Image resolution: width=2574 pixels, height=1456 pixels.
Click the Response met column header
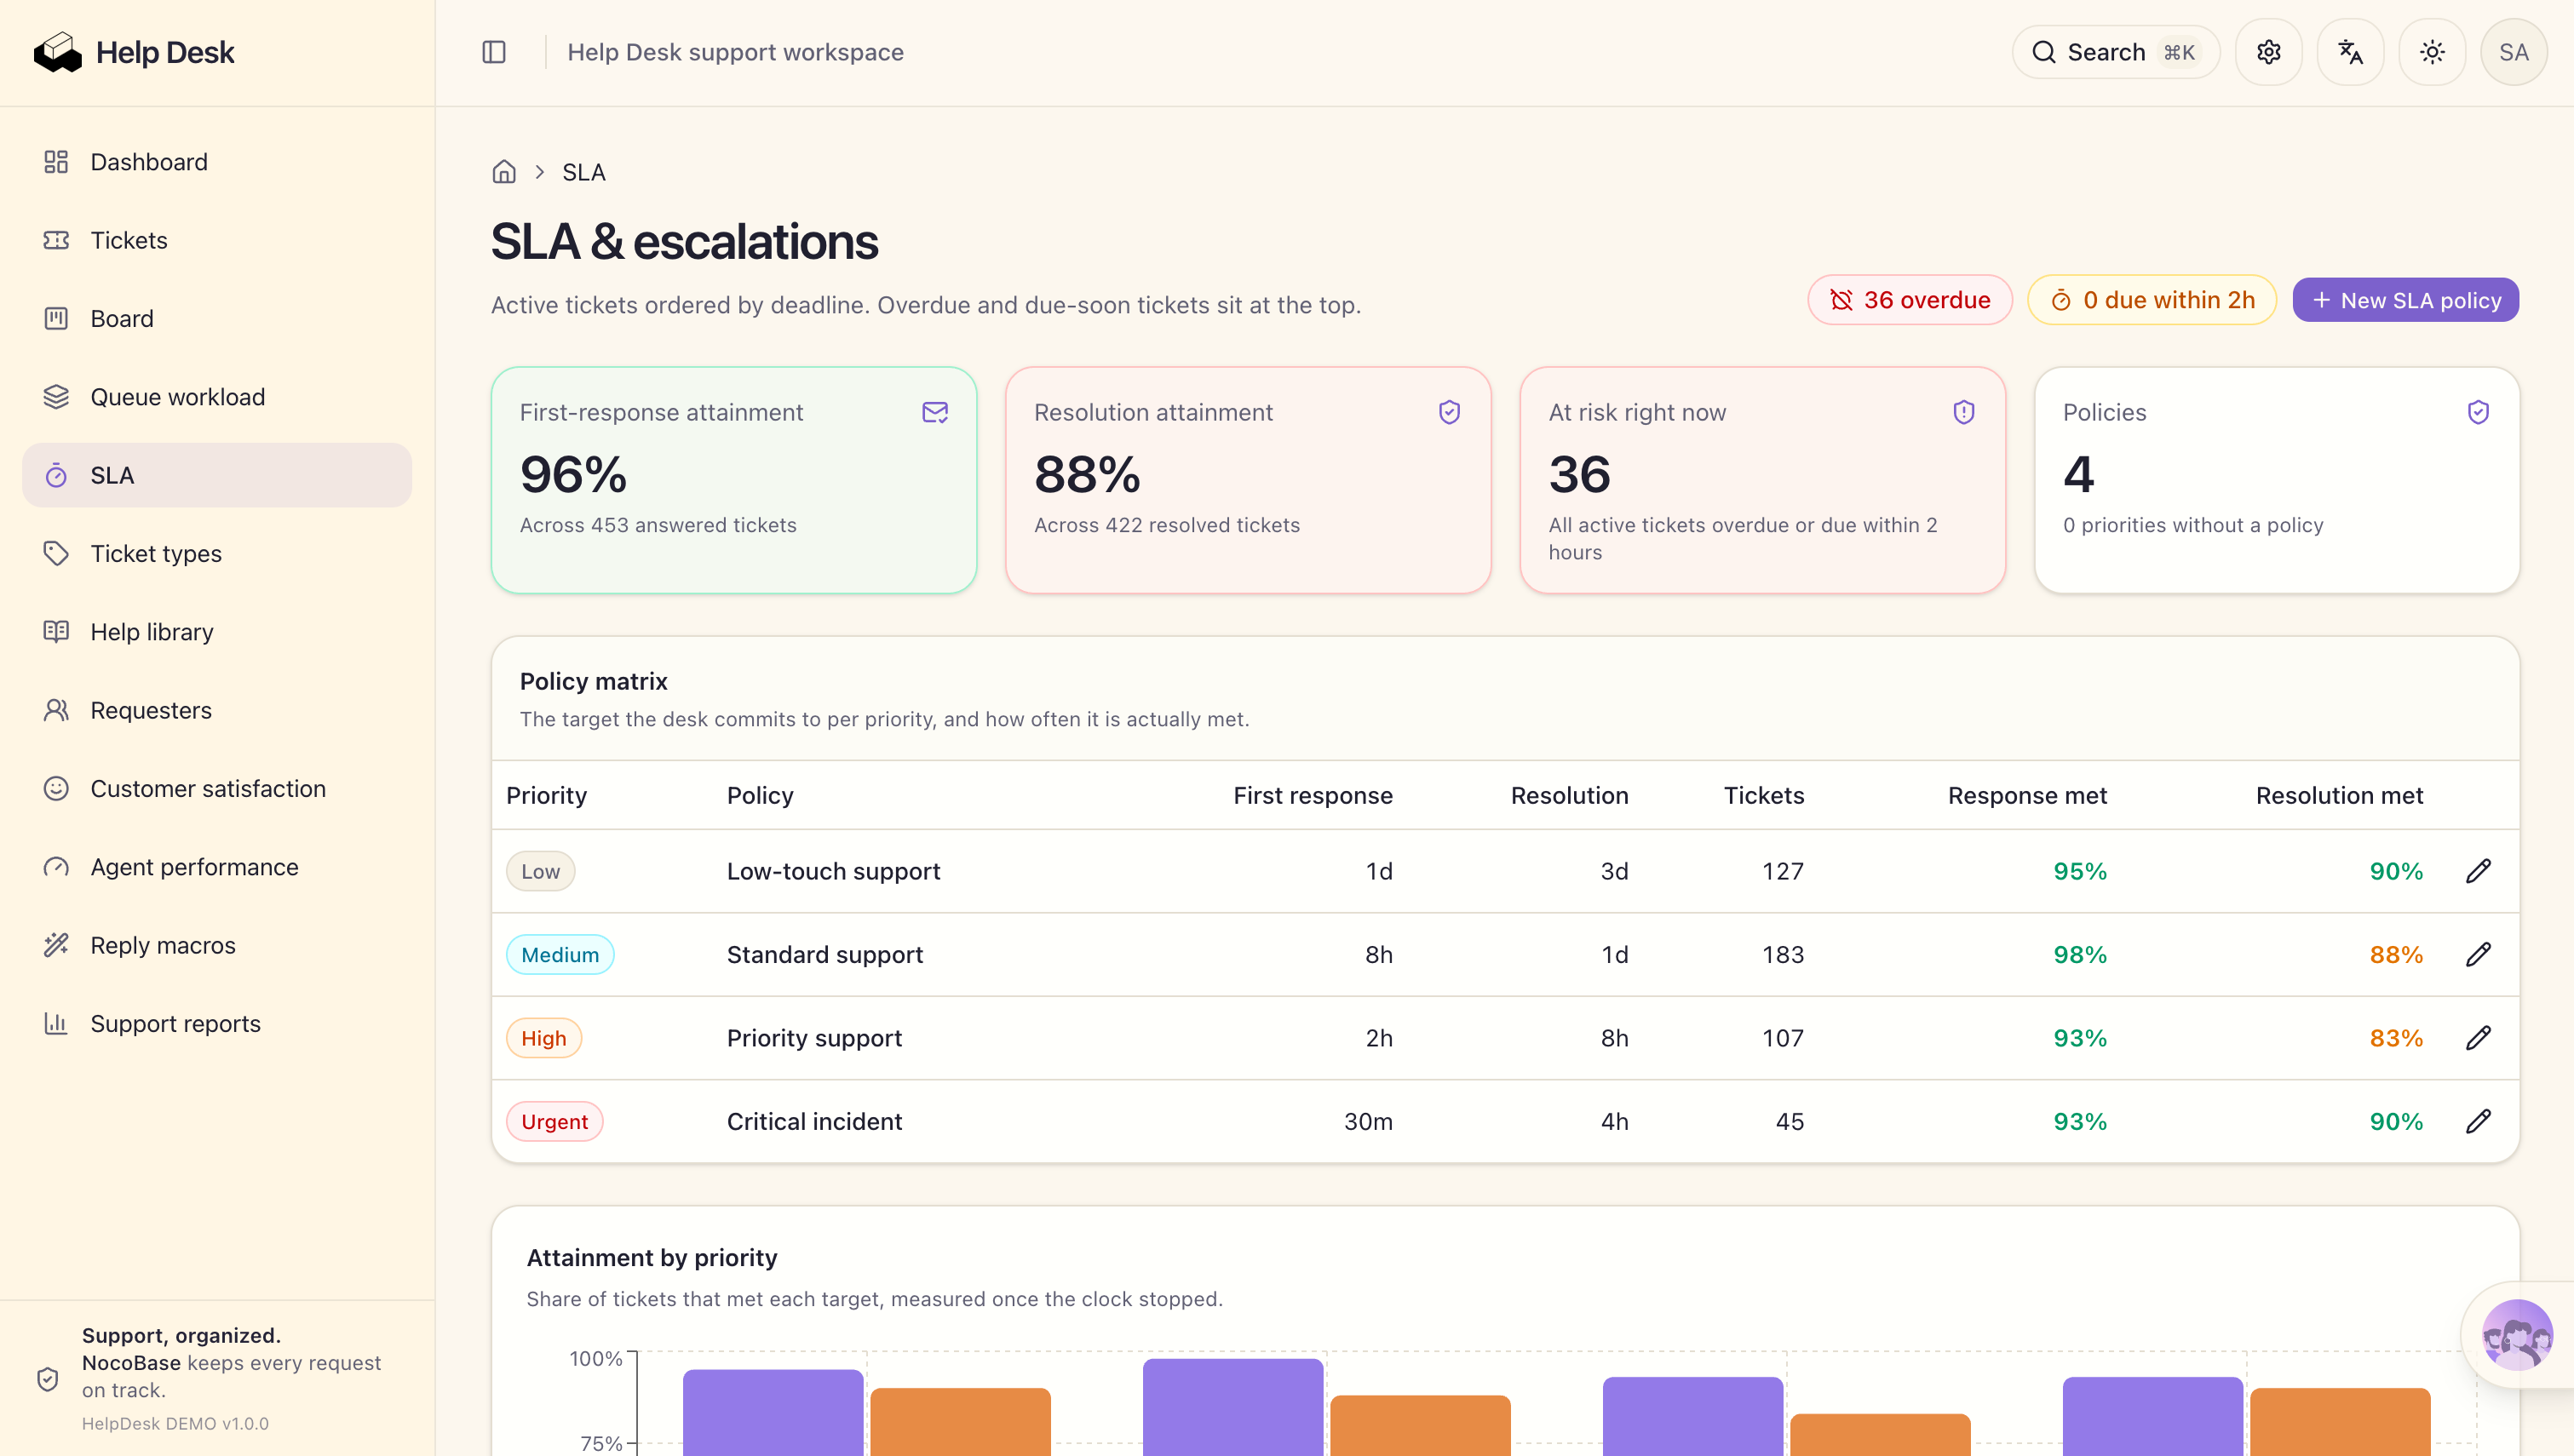2027,795
